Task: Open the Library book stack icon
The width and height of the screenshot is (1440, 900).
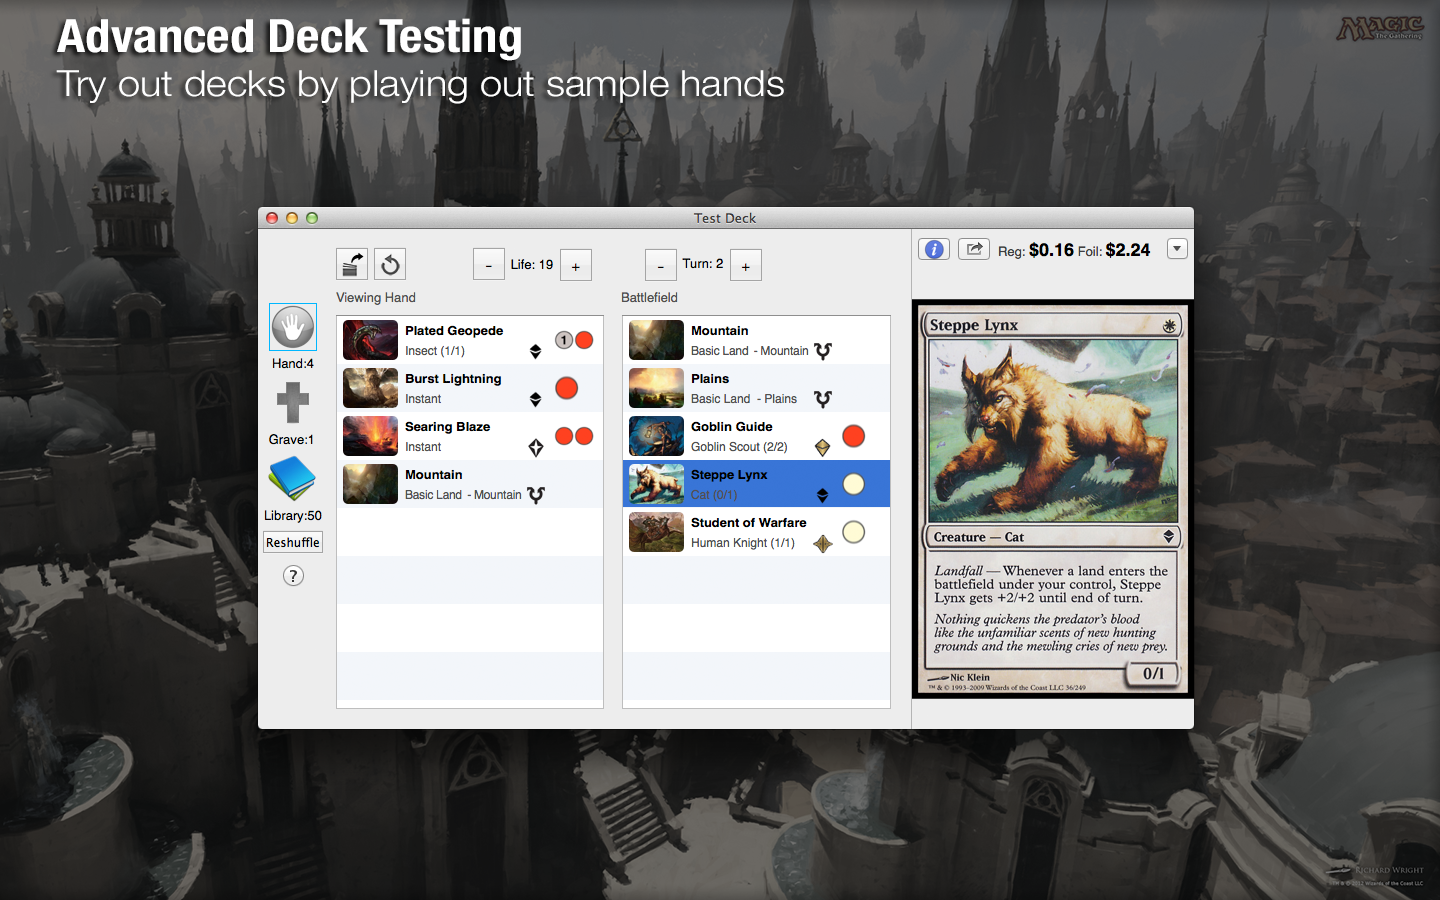Action: [x=292, y=479]
